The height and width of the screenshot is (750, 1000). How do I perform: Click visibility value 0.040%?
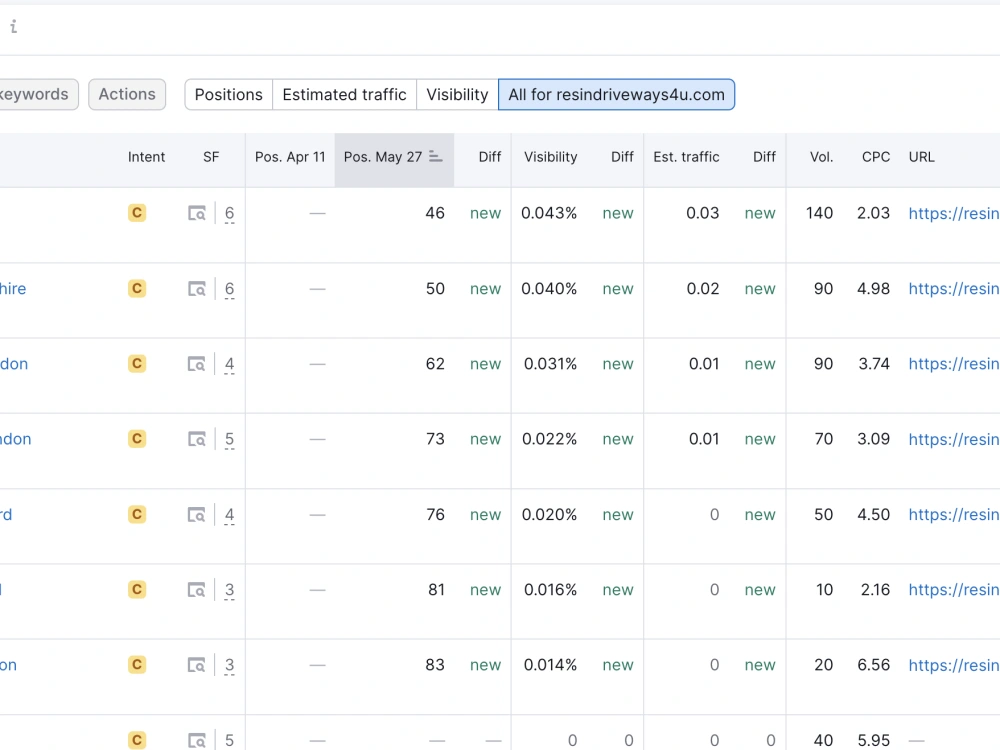549,289
